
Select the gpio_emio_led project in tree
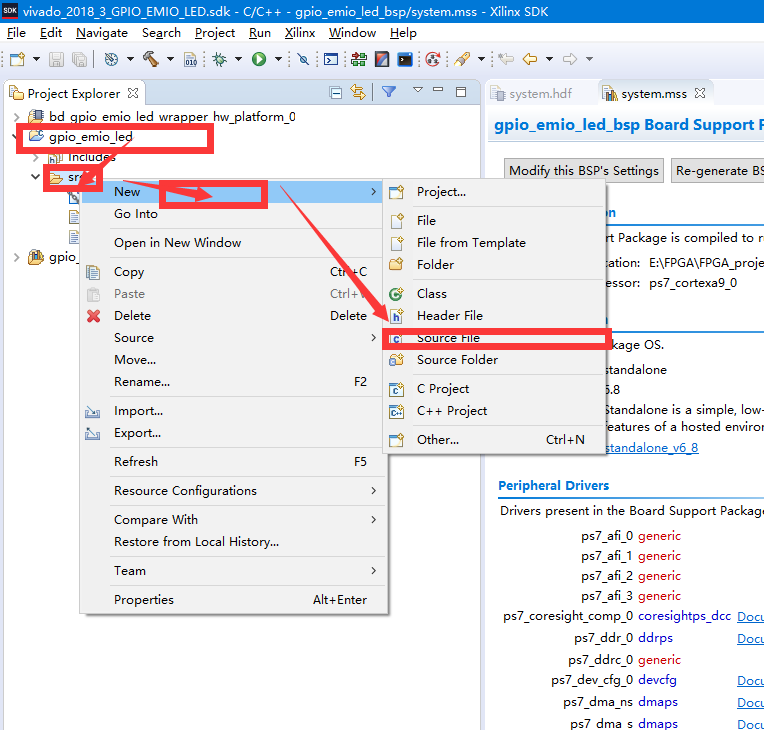(x=91, y=137)
